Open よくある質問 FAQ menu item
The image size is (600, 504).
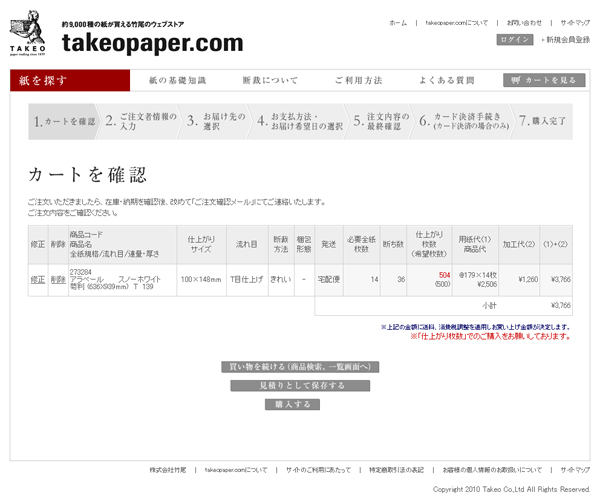coord(447,80)
